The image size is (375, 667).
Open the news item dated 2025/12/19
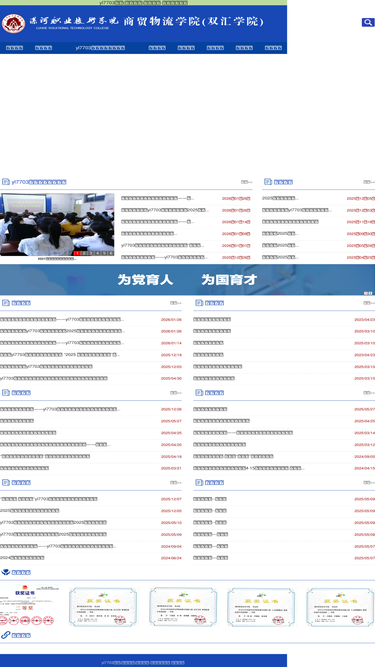tap(60, 355)
